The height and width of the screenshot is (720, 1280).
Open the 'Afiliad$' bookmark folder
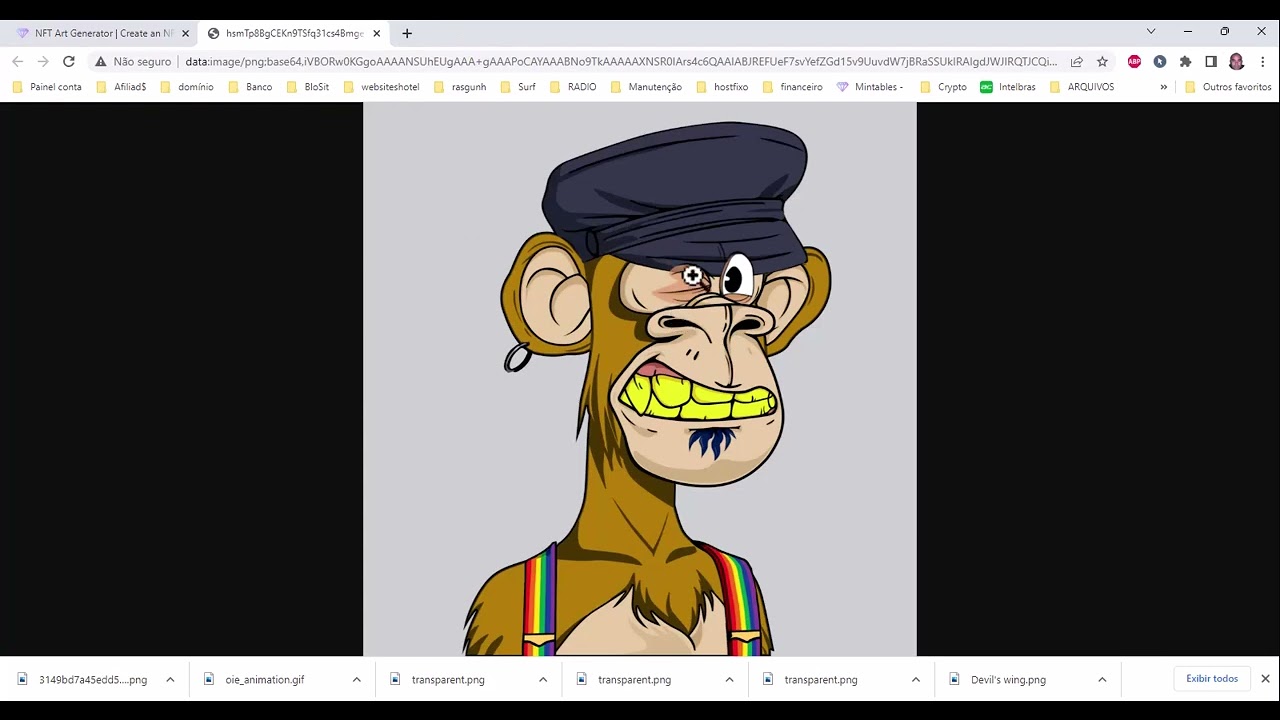coord(121,87)
